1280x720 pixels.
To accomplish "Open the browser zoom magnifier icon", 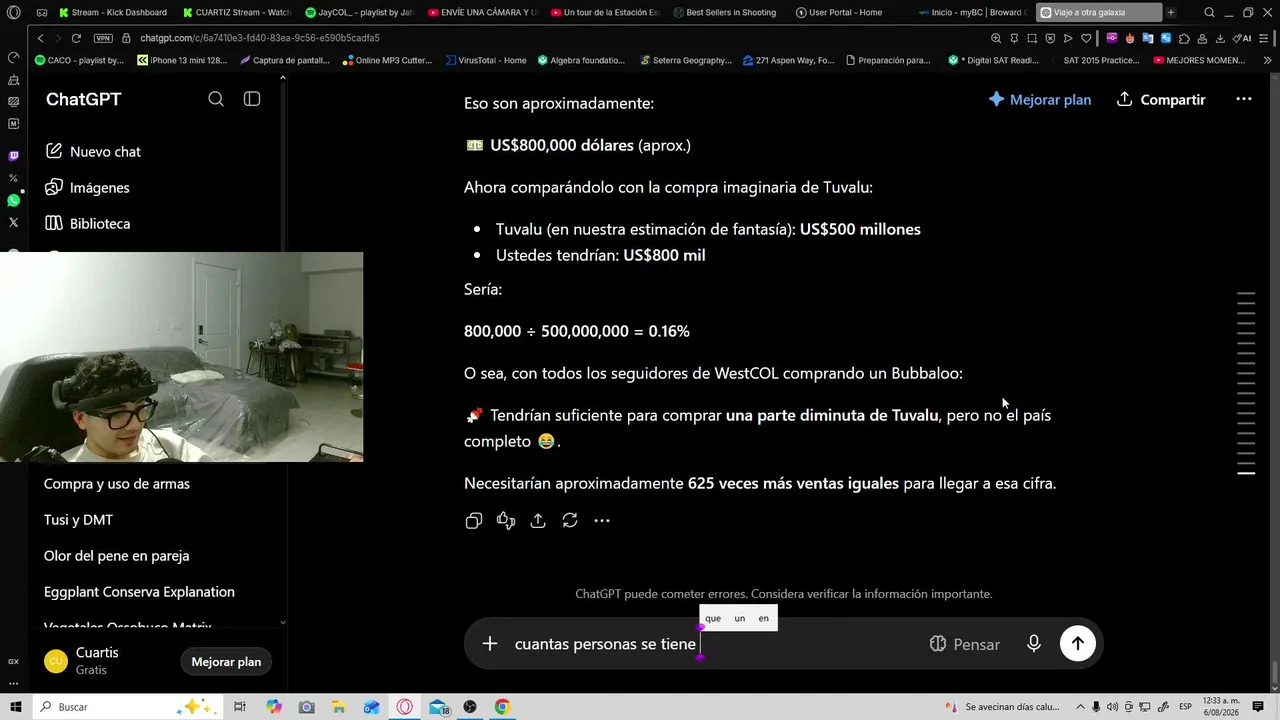I will pyautogui.click(x=996, y=38).
